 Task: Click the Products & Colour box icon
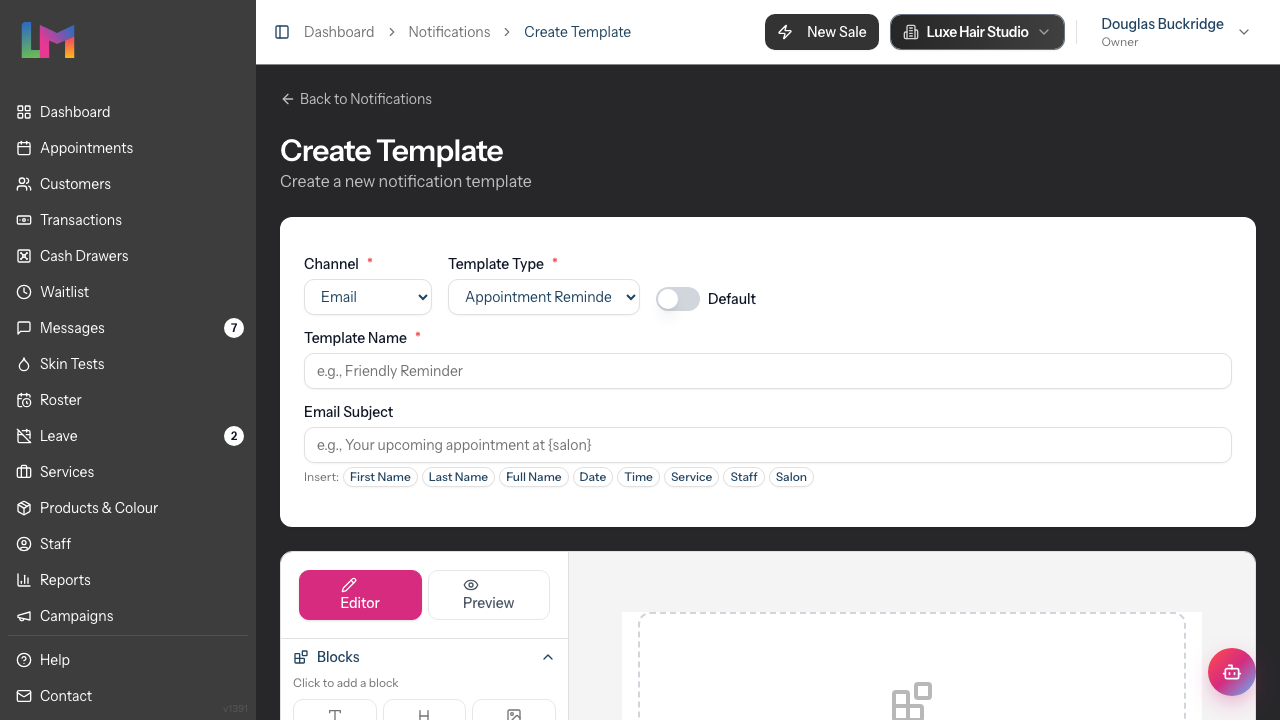click(24, 508)
